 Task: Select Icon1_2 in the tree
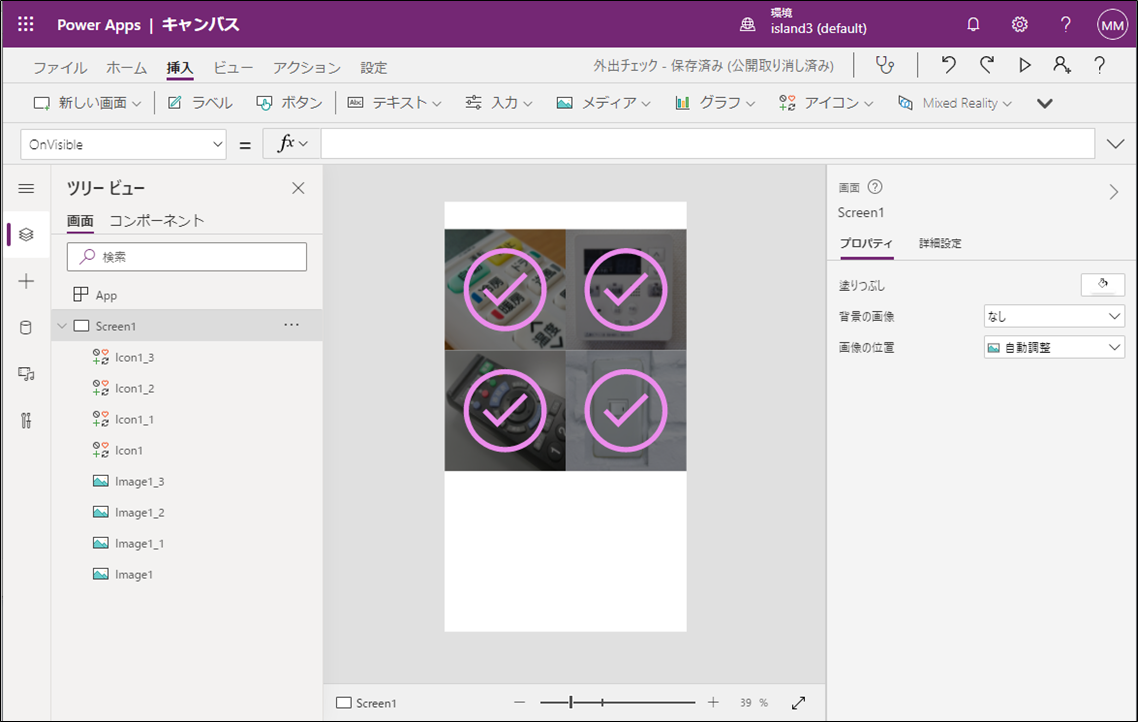point(134,389)
